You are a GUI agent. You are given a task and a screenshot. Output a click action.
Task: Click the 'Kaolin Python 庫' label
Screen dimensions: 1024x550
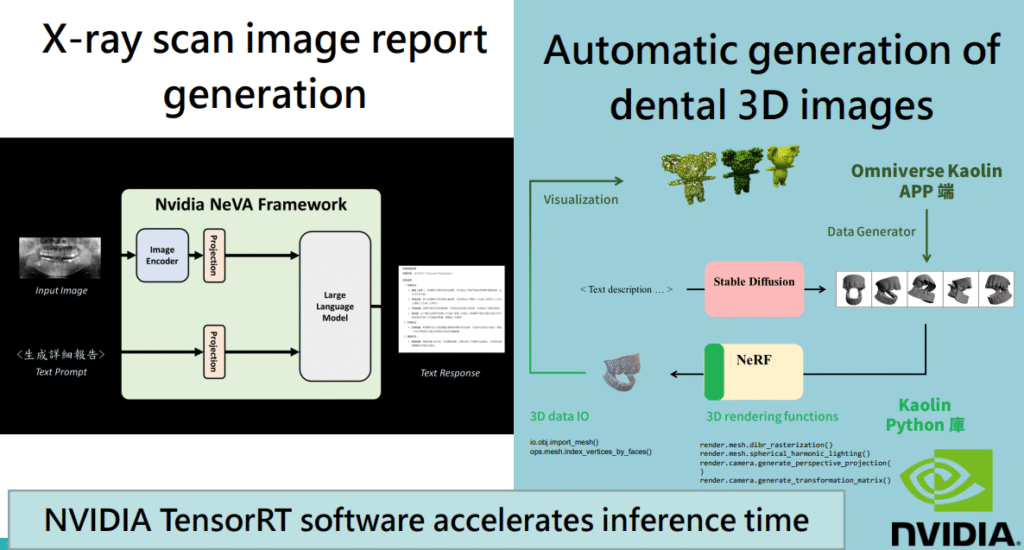[x=925, y=415]
